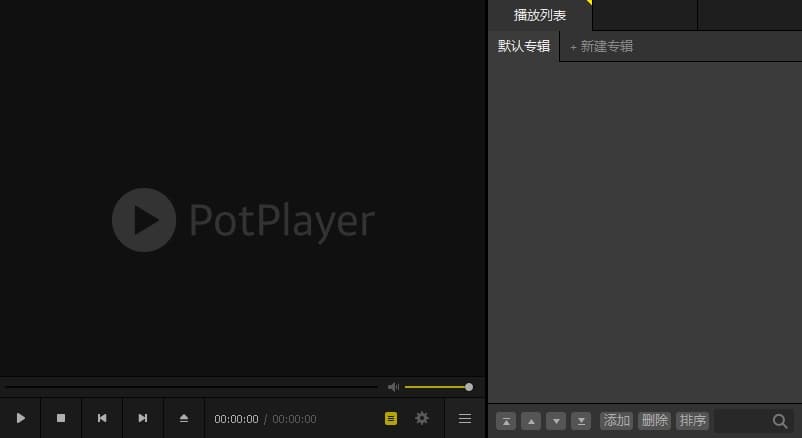Click the 删除 button

tap(654, 421)
